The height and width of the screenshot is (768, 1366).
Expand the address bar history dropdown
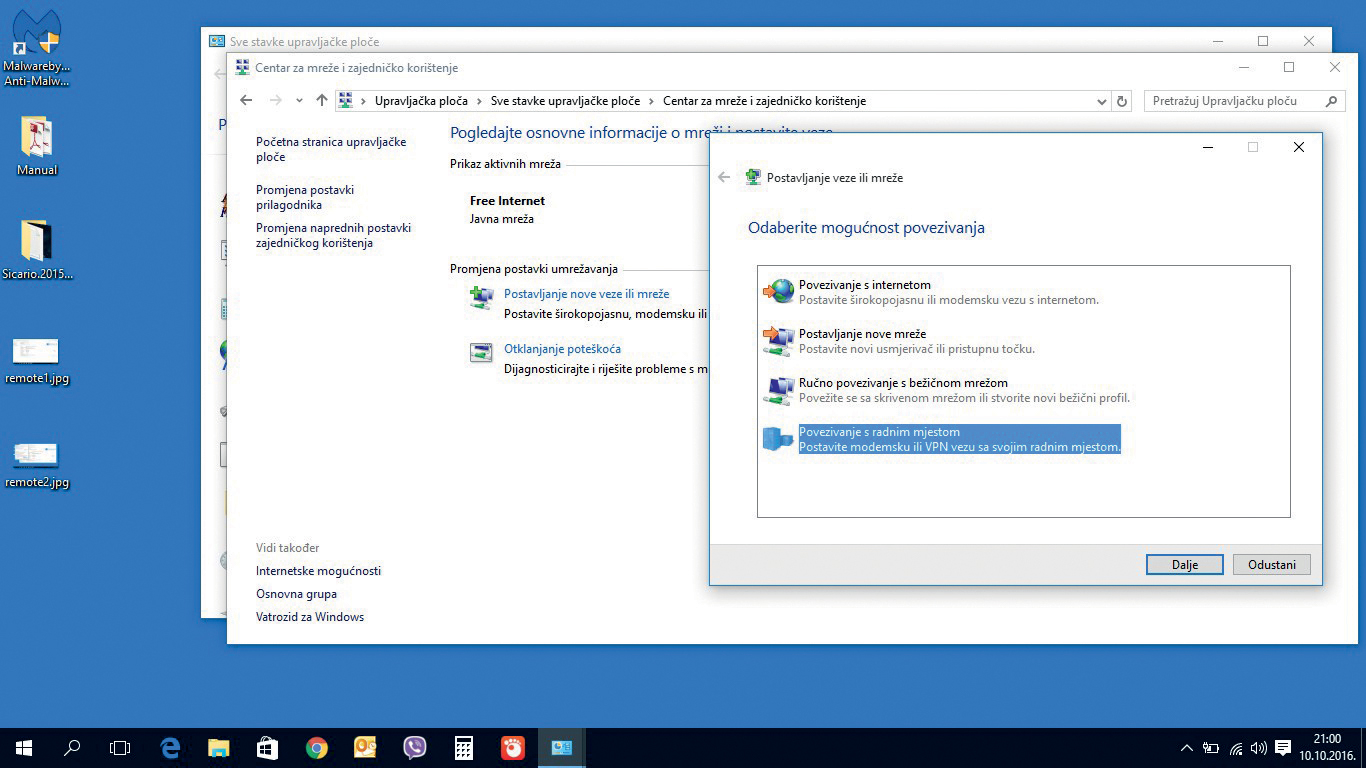pyautogui.click(x=1102, y=101)
